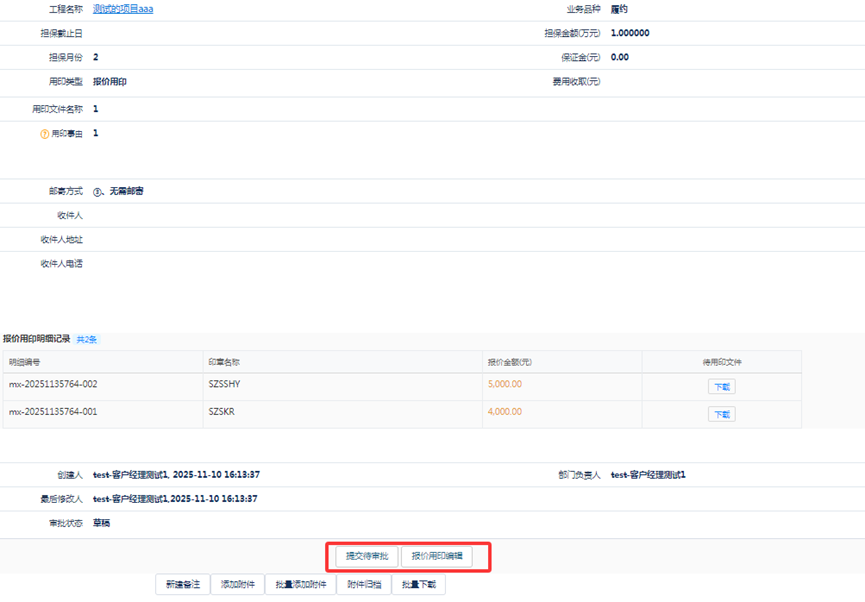Screen dimensions: 865x602
Task: Archive attachments via 附件归档
Action: 363,585
